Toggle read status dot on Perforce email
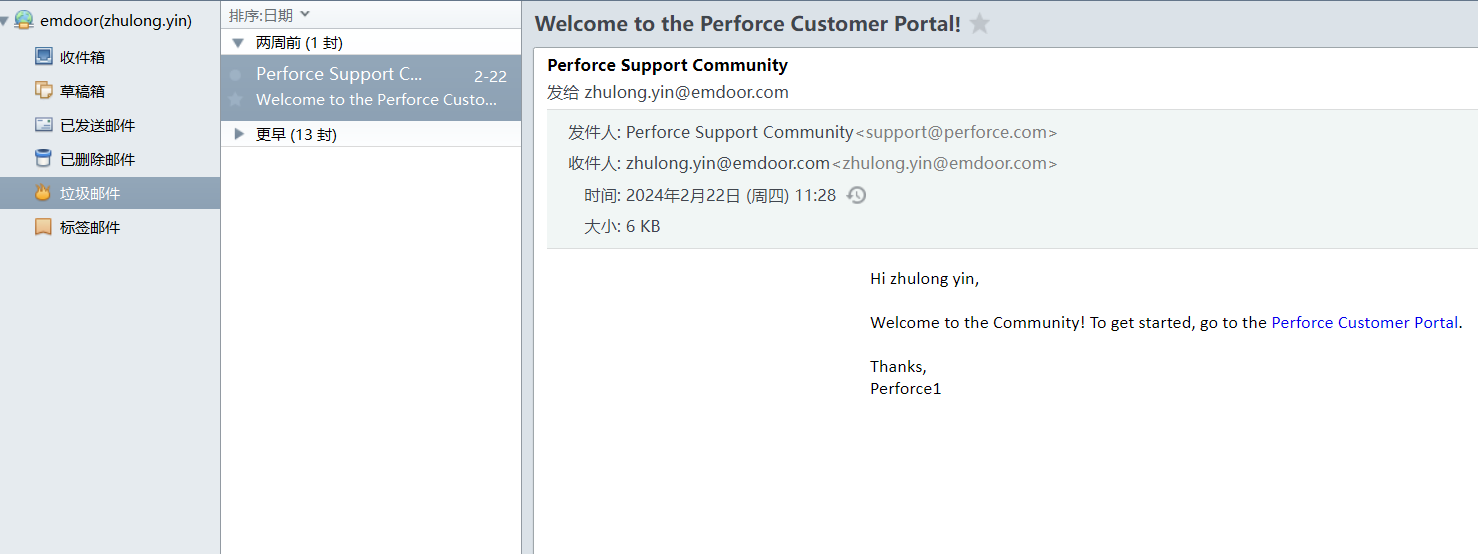1478x554 pixels. (x=235, y=75)
